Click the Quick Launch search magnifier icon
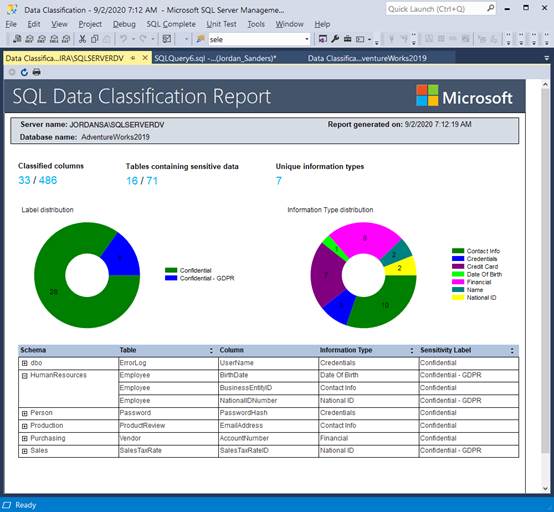 click(490, 8)
